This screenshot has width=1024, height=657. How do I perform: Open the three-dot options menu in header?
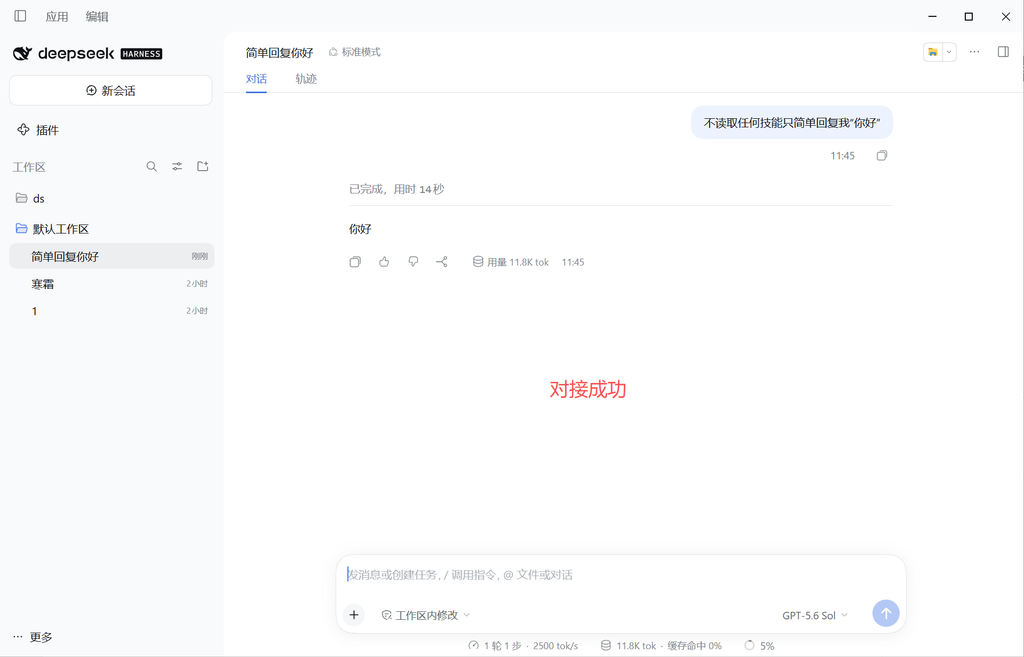[974, 52]
